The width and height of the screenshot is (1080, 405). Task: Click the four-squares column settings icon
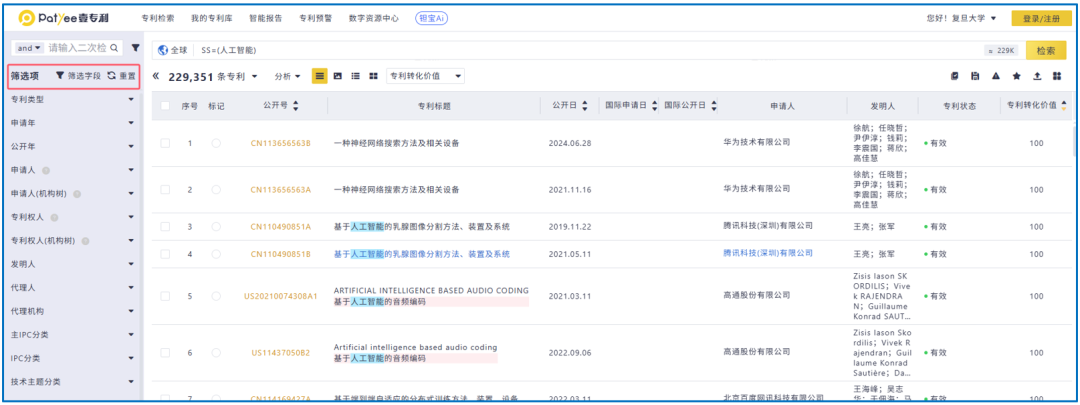pyautogui.click(x=1057, y=76)
